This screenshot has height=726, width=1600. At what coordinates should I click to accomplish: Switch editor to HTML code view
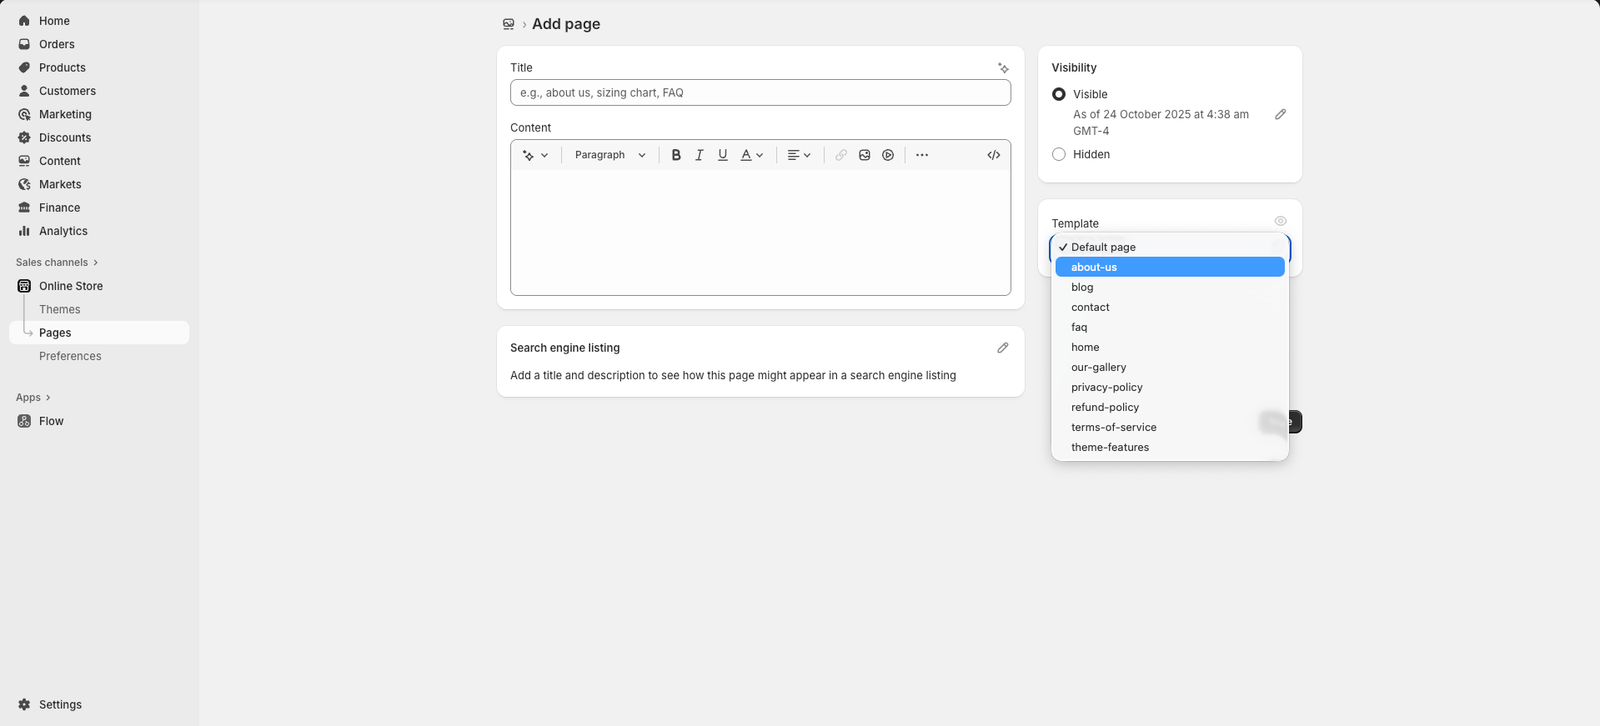(993, 155)
